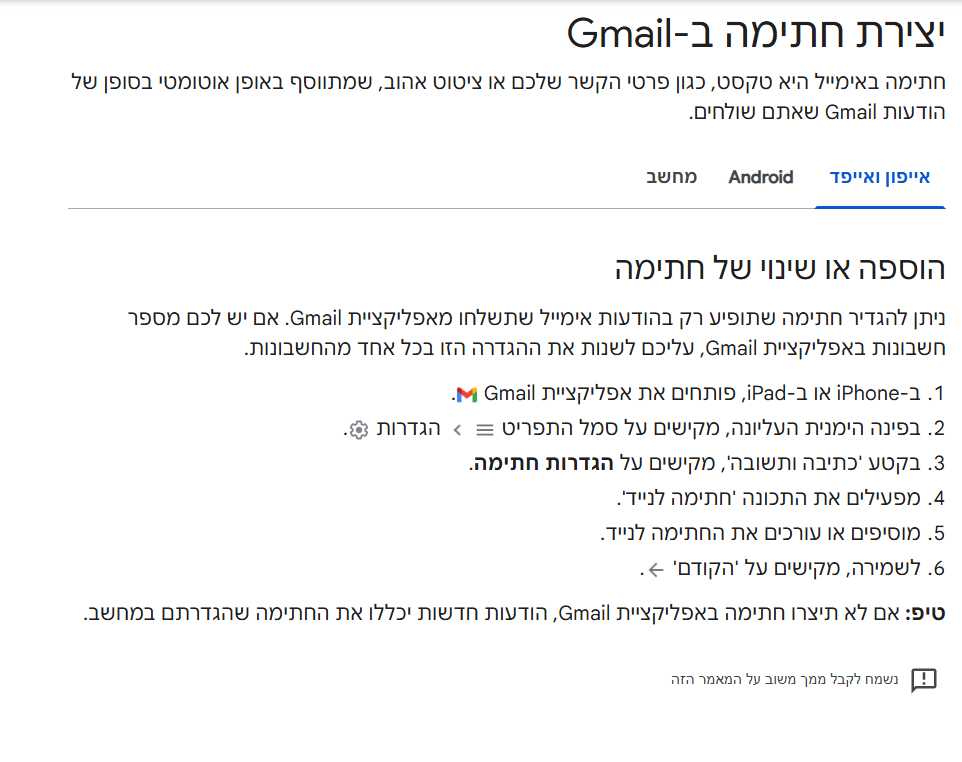
Task: Click the chevron arrow before 'הגדרות'
Action: pyautogui.click(x=457, y=430)
